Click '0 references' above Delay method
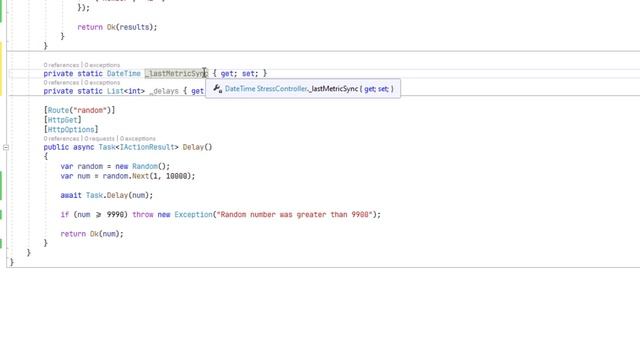Screen dimensions: 640x360 [61, 139]
